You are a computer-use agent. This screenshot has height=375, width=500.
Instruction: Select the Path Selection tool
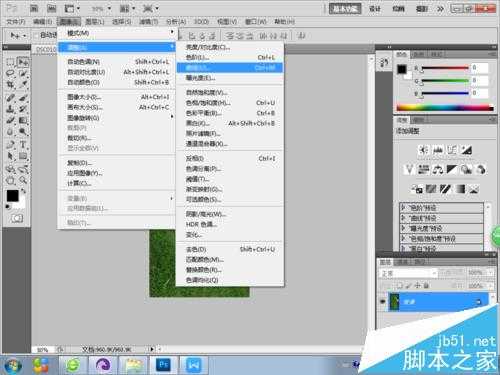click(10, 156)
